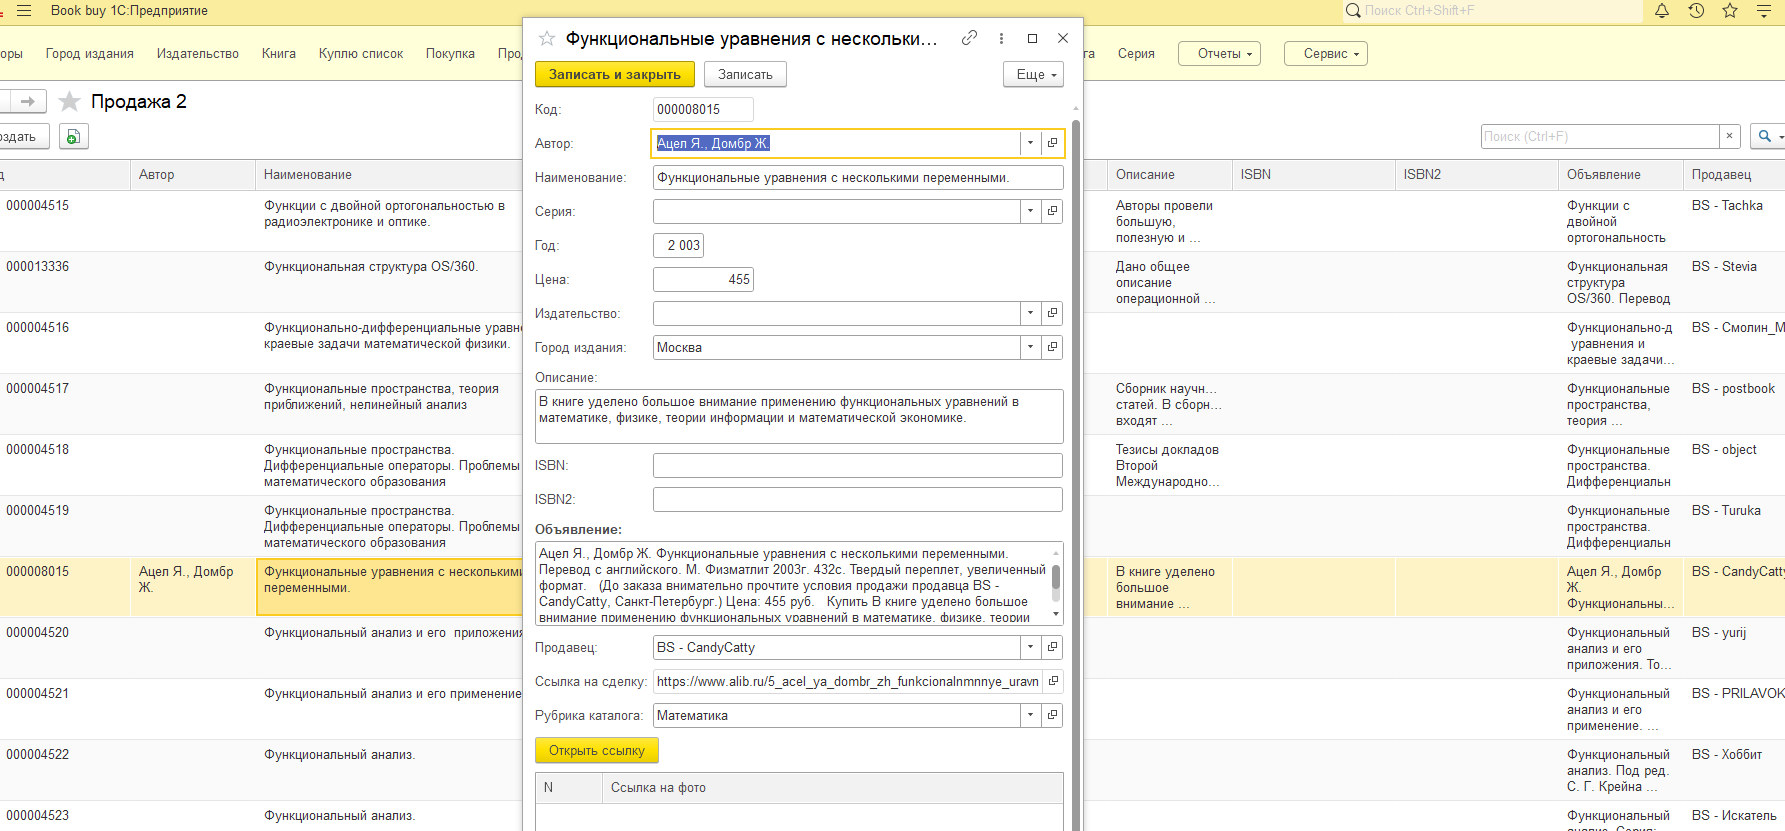
Task: Open notifications bell
Action: [1662, 11]
